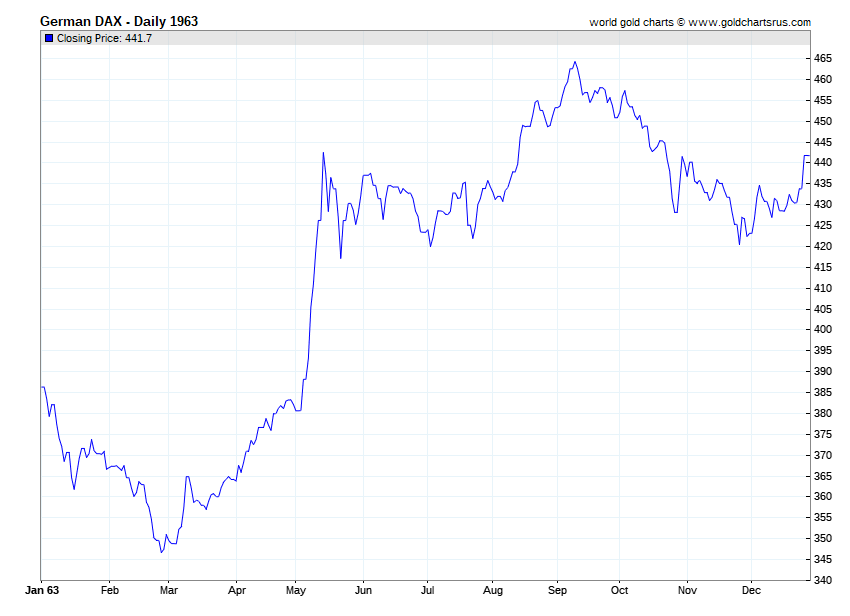Click the blue Closing Price legend swatch
Screen dimensions: 850x616
(49, 38)
